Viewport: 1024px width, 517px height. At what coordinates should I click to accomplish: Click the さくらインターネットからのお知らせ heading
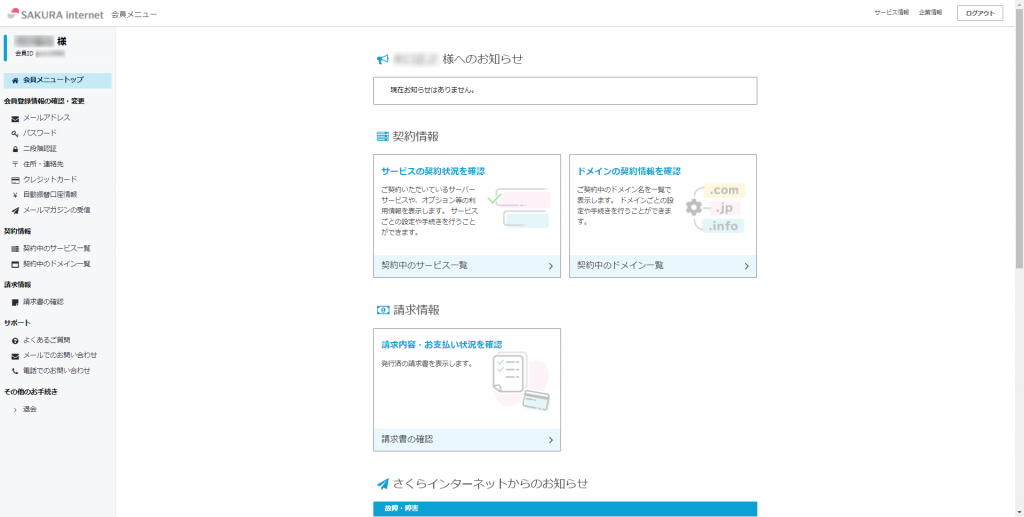[x=483, y=484]
